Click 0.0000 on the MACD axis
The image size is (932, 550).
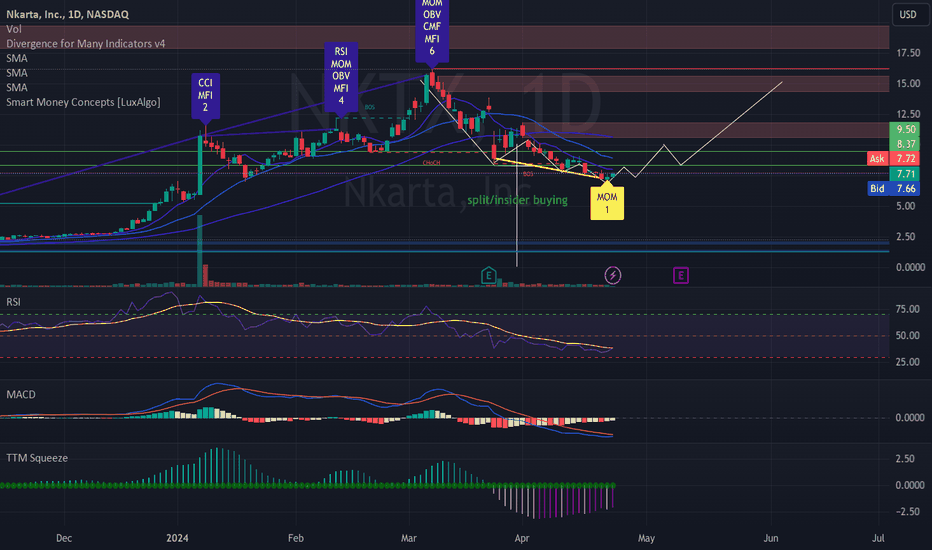pyautogui.click(x=910, y=418)
